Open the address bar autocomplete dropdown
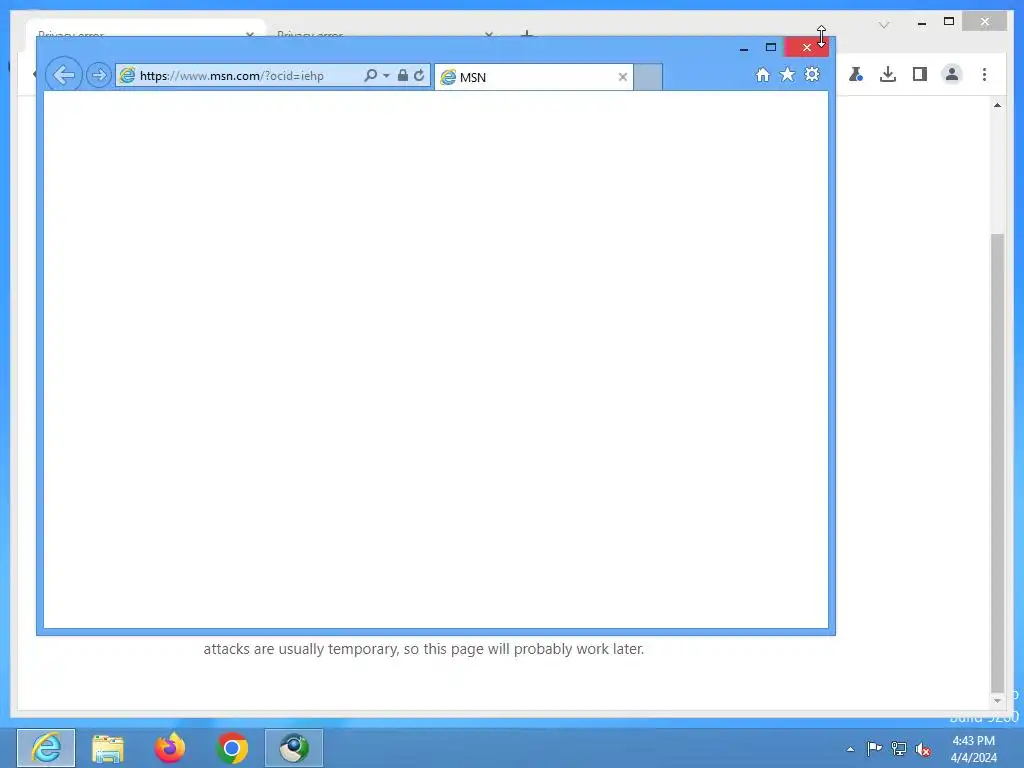 [x=386, y=76]
